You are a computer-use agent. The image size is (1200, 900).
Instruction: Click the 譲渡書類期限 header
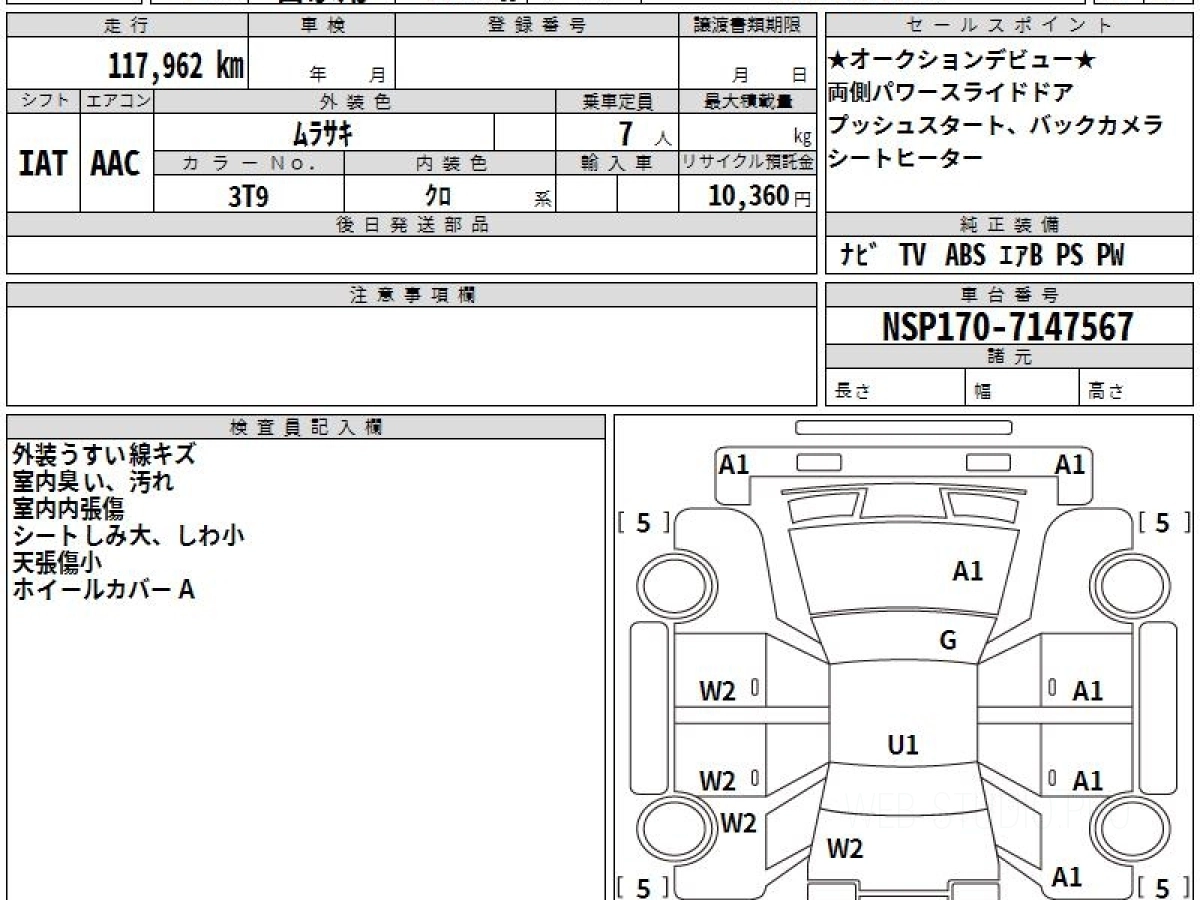tap(747, 26)
